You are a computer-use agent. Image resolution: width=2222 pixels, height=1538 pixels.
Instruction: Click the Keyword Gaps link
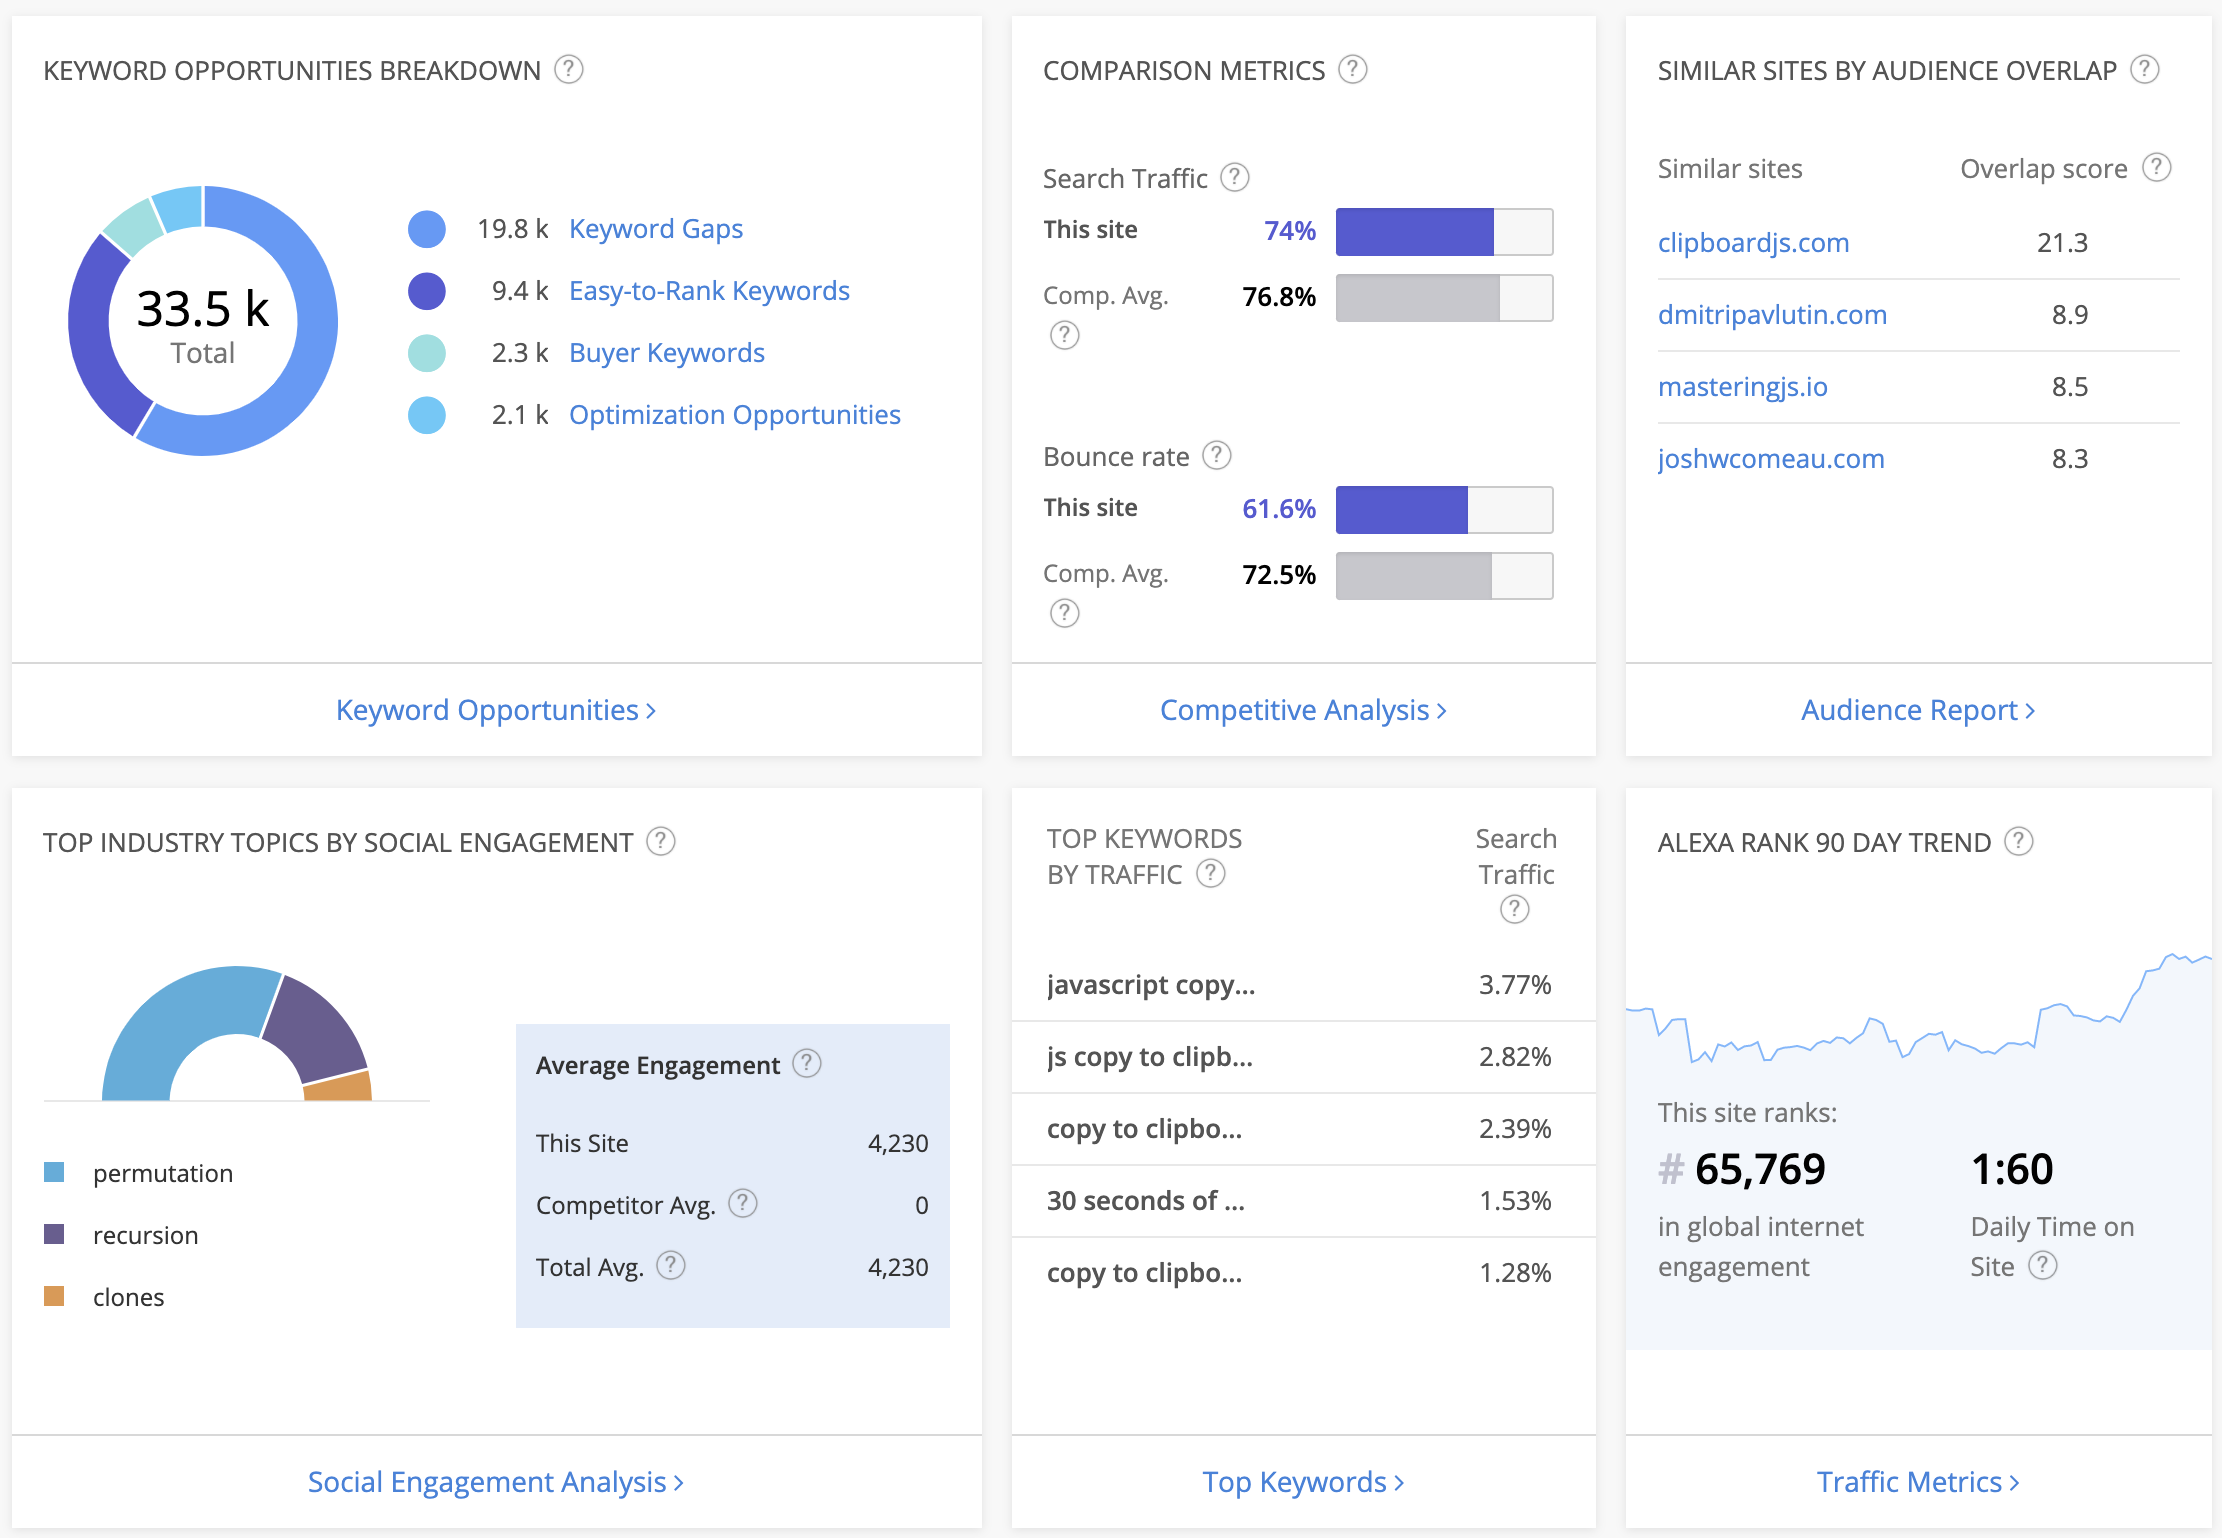[x=655, y=228]
